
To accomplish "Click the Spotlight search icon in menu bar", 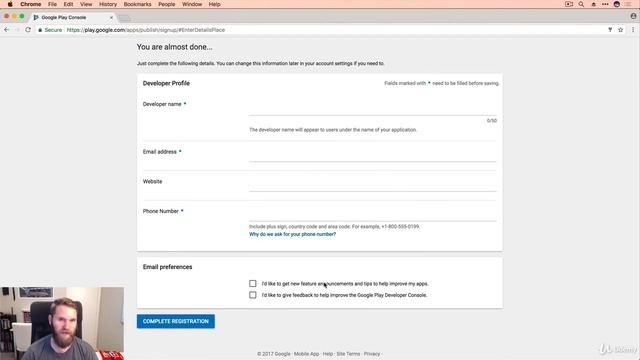I will [x=581, y=4].
